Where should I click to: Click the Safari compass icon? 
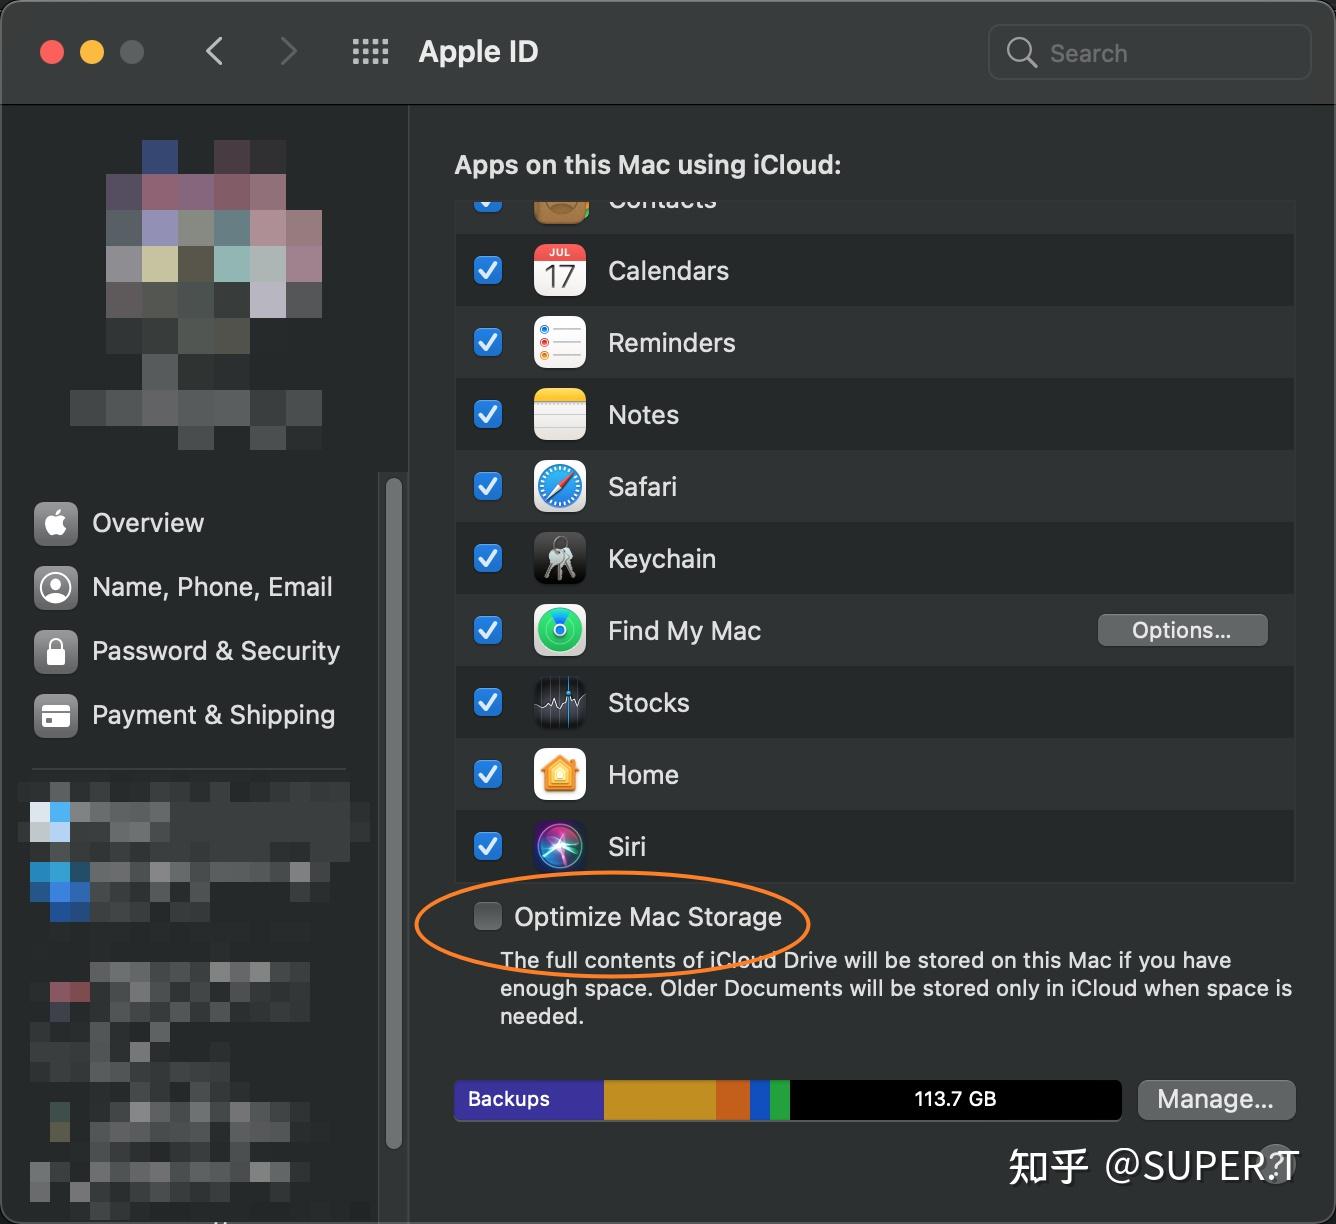coord(560,487)
